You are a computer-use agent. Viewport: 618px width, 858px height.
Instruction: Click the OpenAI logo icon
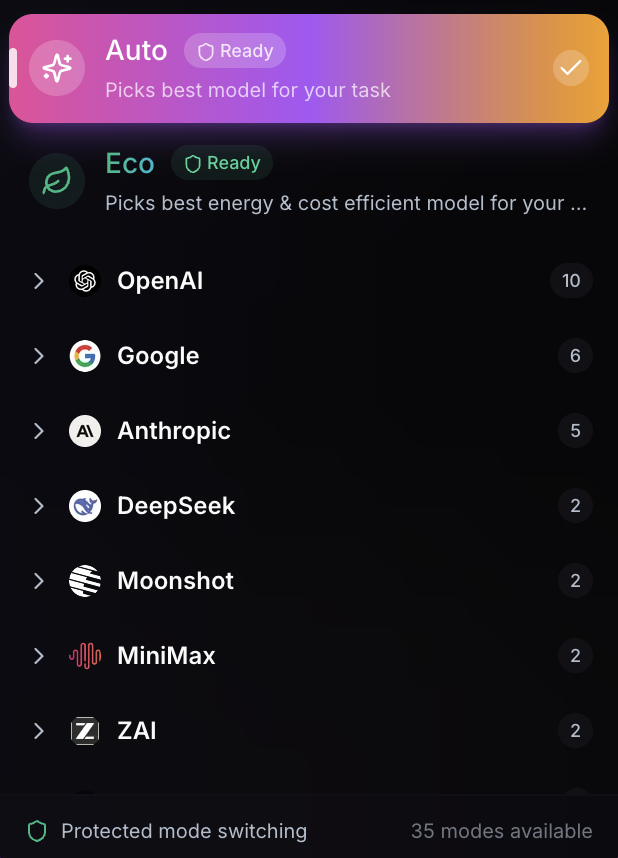(85, 281)
